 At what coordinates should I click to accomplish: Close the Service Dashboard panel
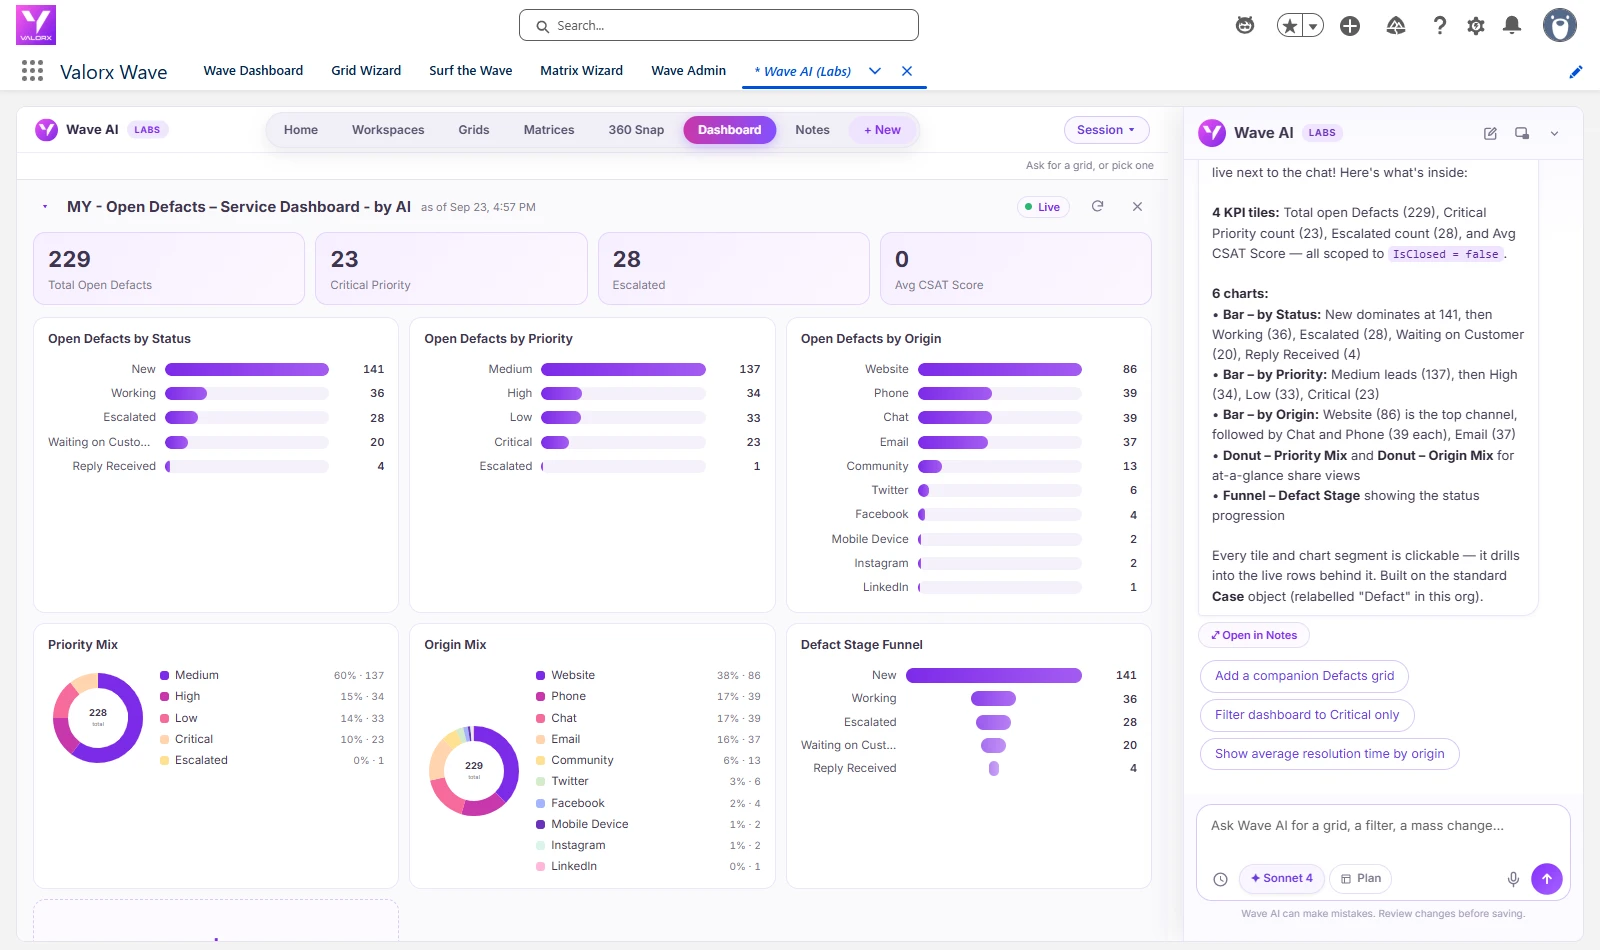point(1137,206)
